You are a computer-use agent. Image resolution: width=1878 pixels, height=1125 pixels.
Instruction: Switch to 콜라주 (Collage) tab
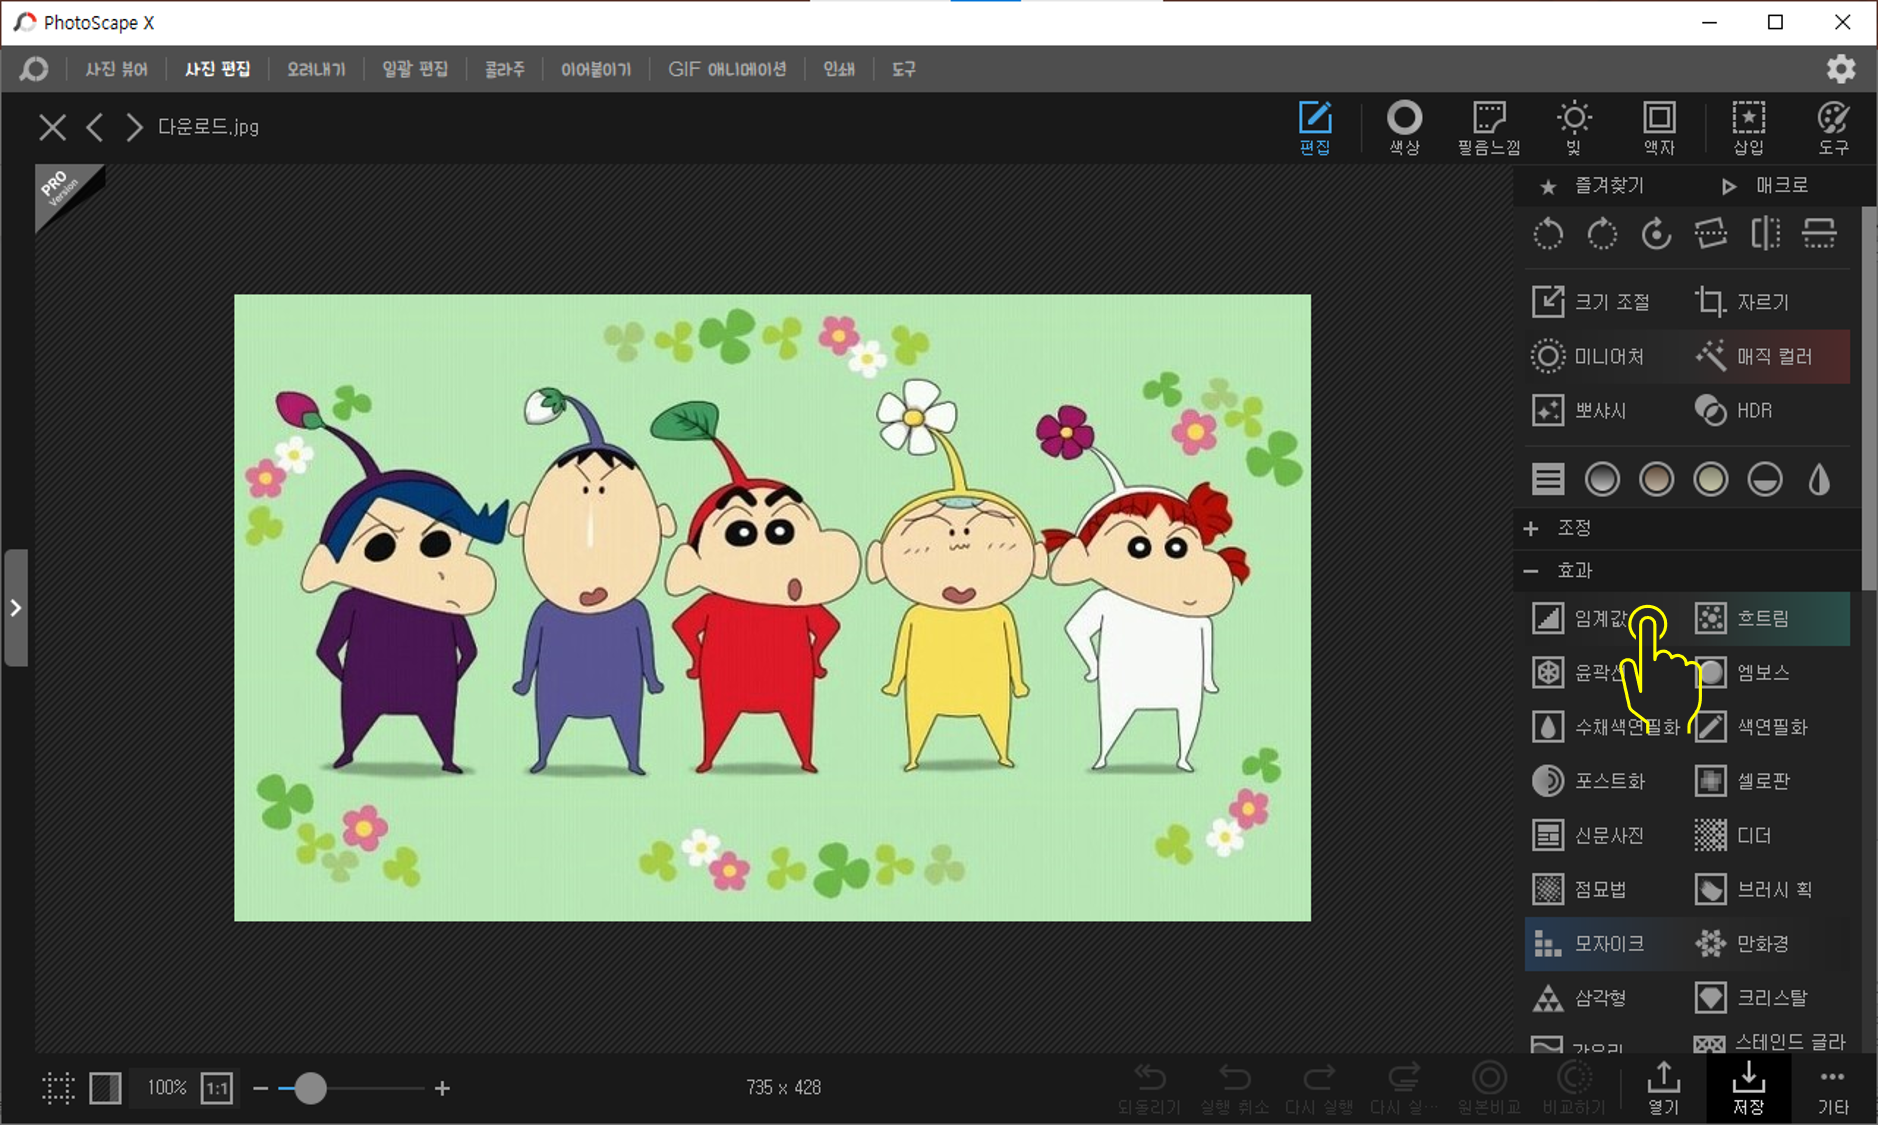point(504,69)
